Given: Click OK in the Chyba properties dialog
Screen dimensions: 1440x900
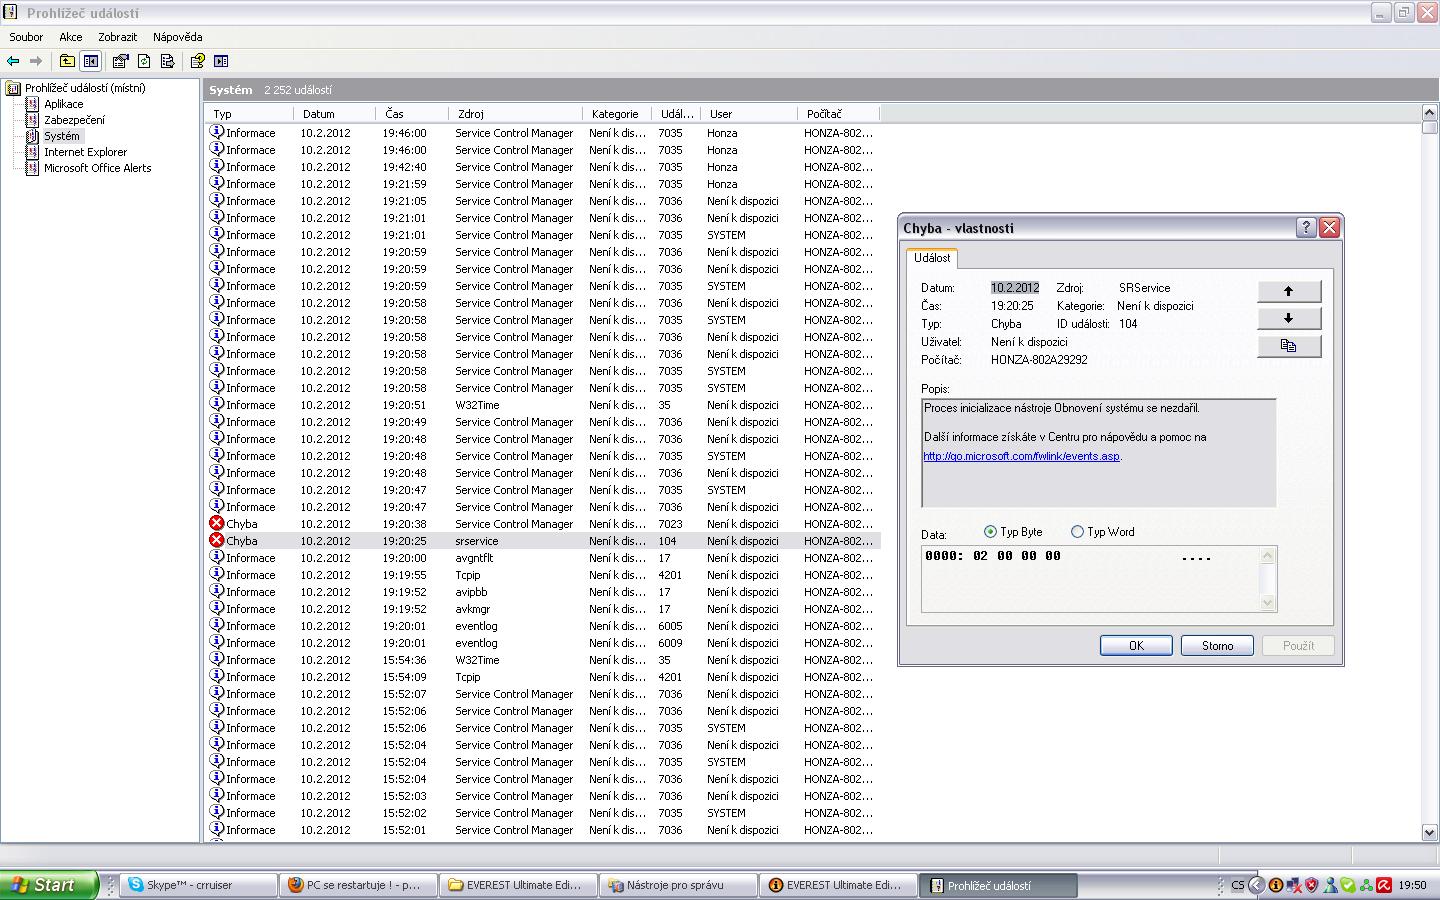Looking at the screenshot, I should click(1136, 646).
